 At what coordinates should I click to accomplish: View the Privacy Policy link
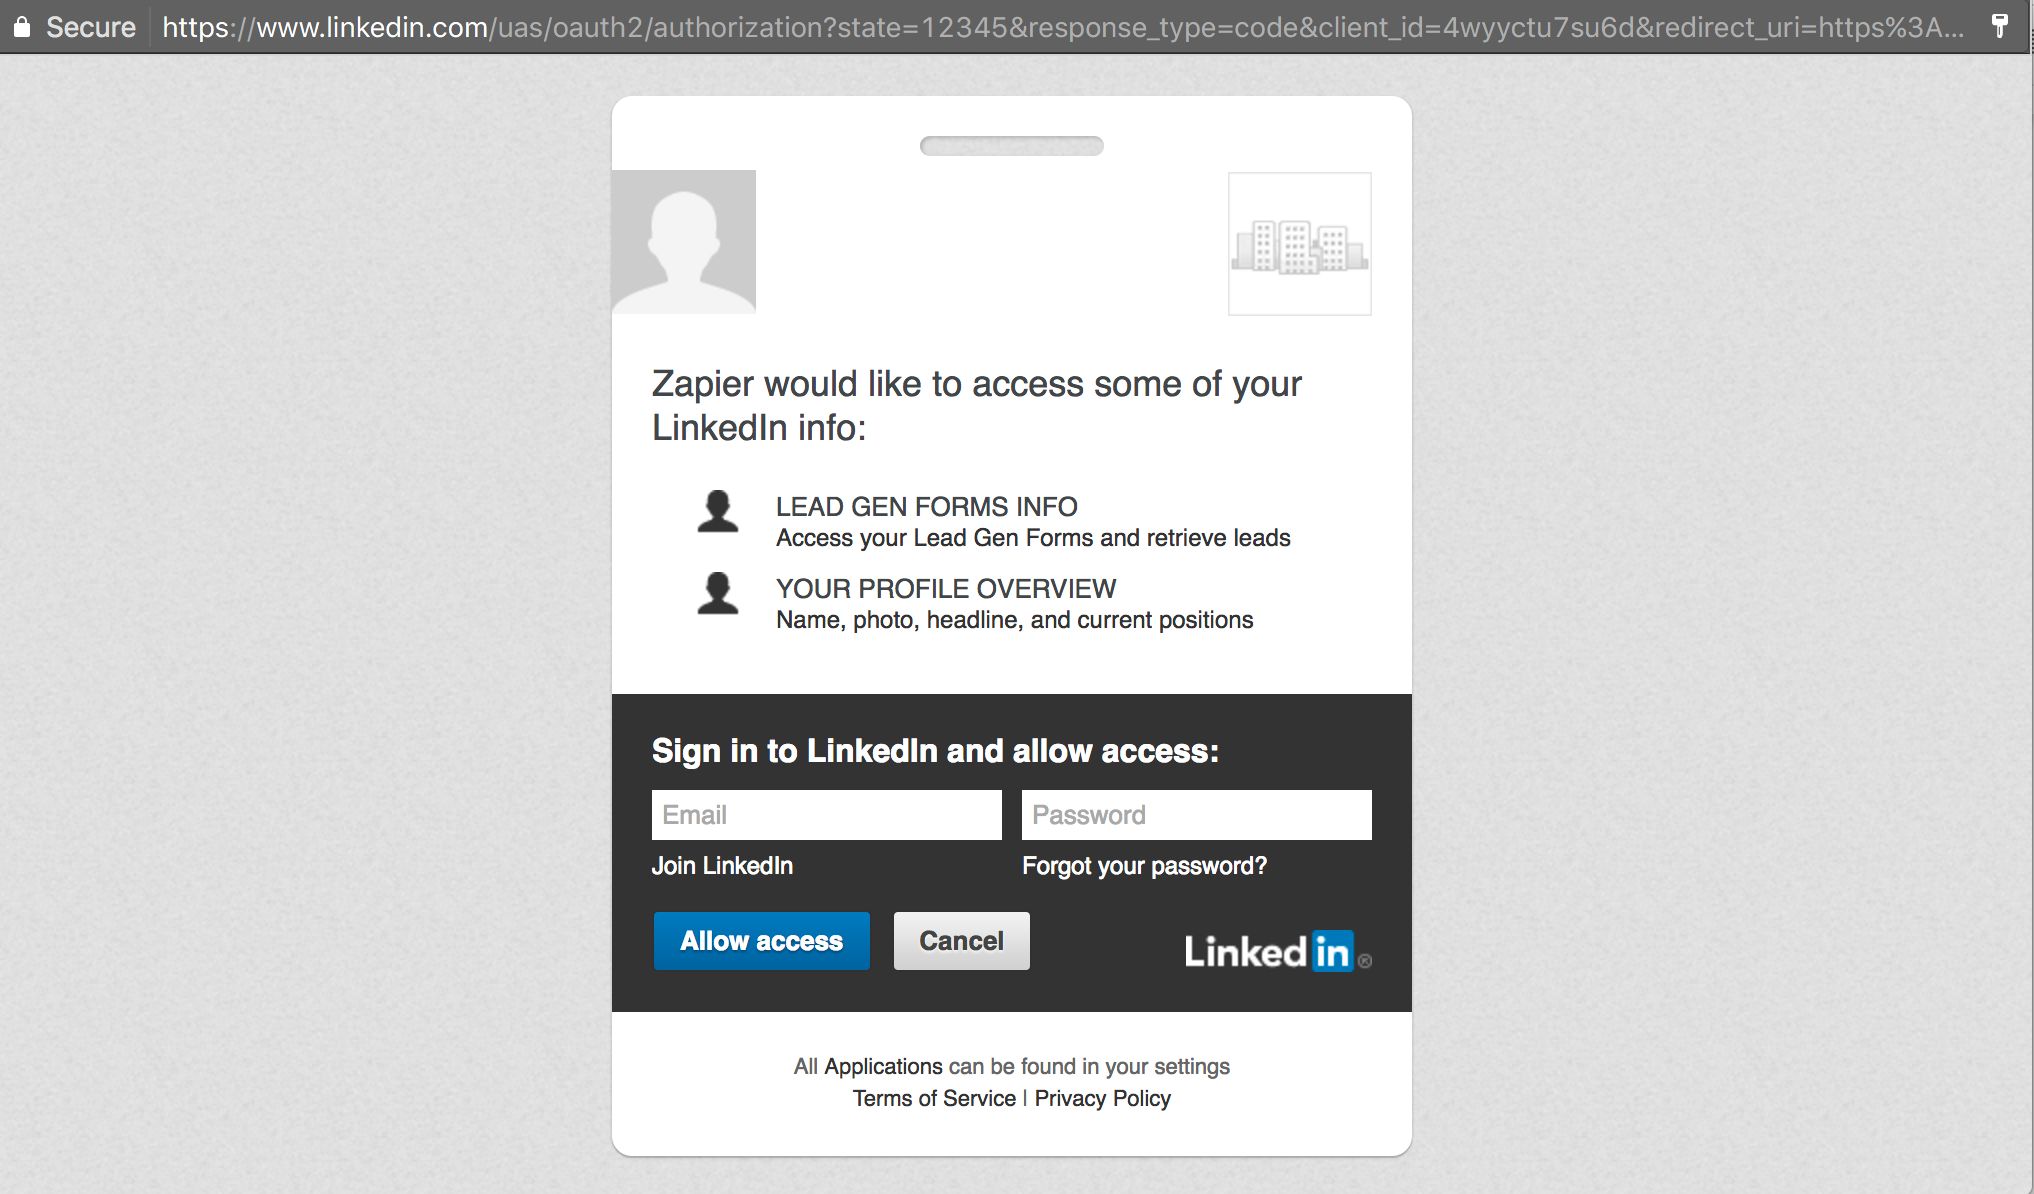pos(1102,1098)
